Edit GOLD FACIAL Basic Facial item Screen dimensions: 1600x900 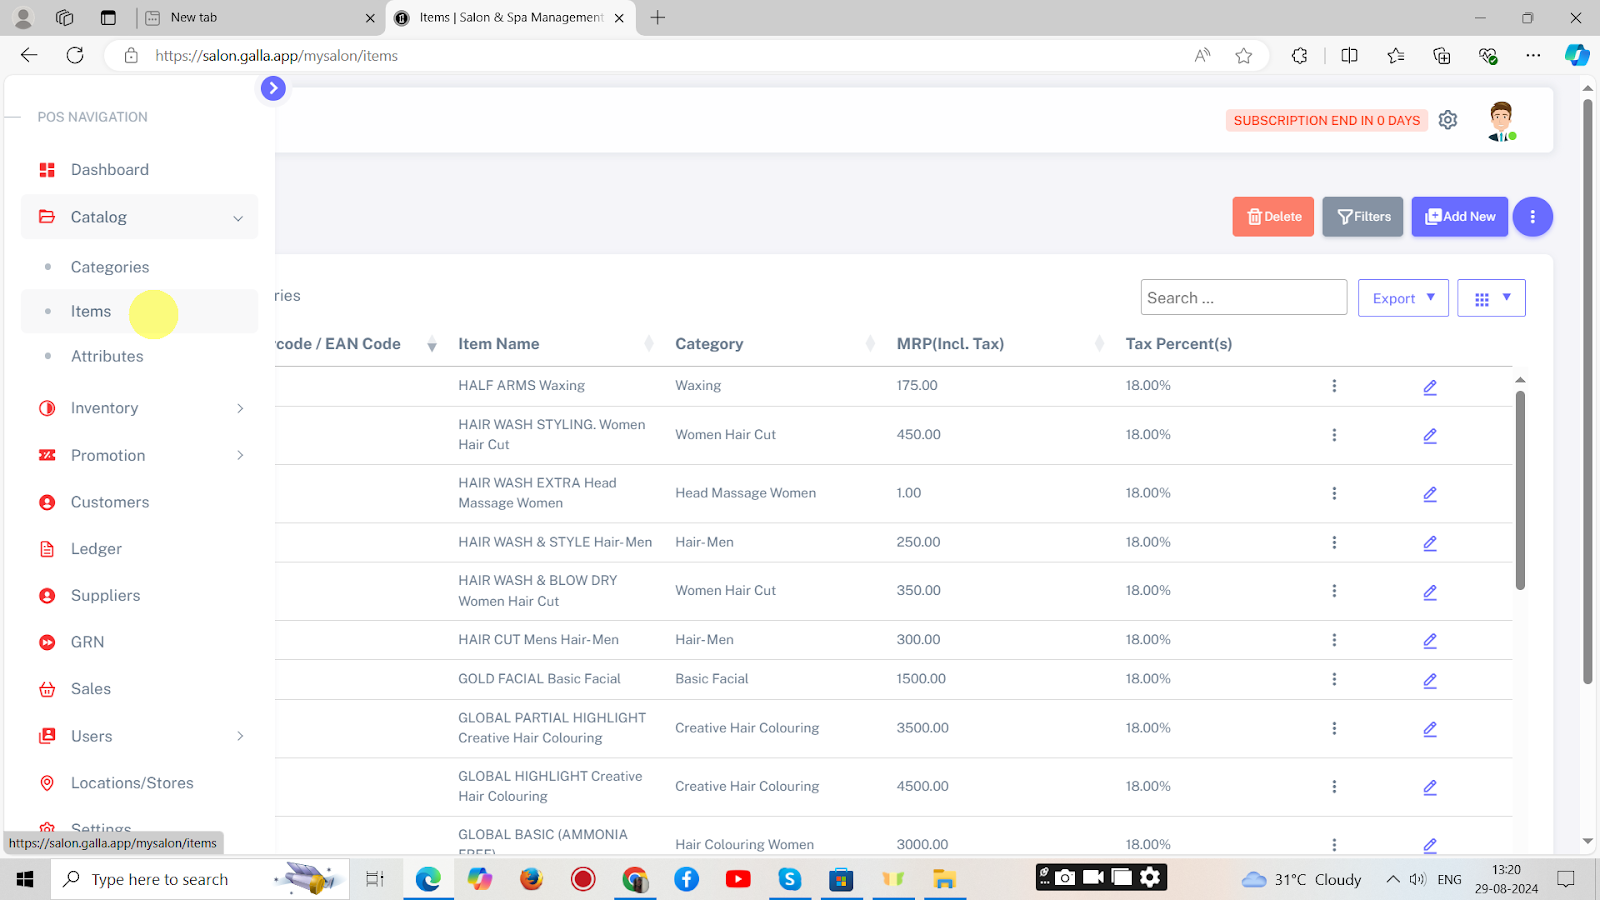coord(1430,680)
